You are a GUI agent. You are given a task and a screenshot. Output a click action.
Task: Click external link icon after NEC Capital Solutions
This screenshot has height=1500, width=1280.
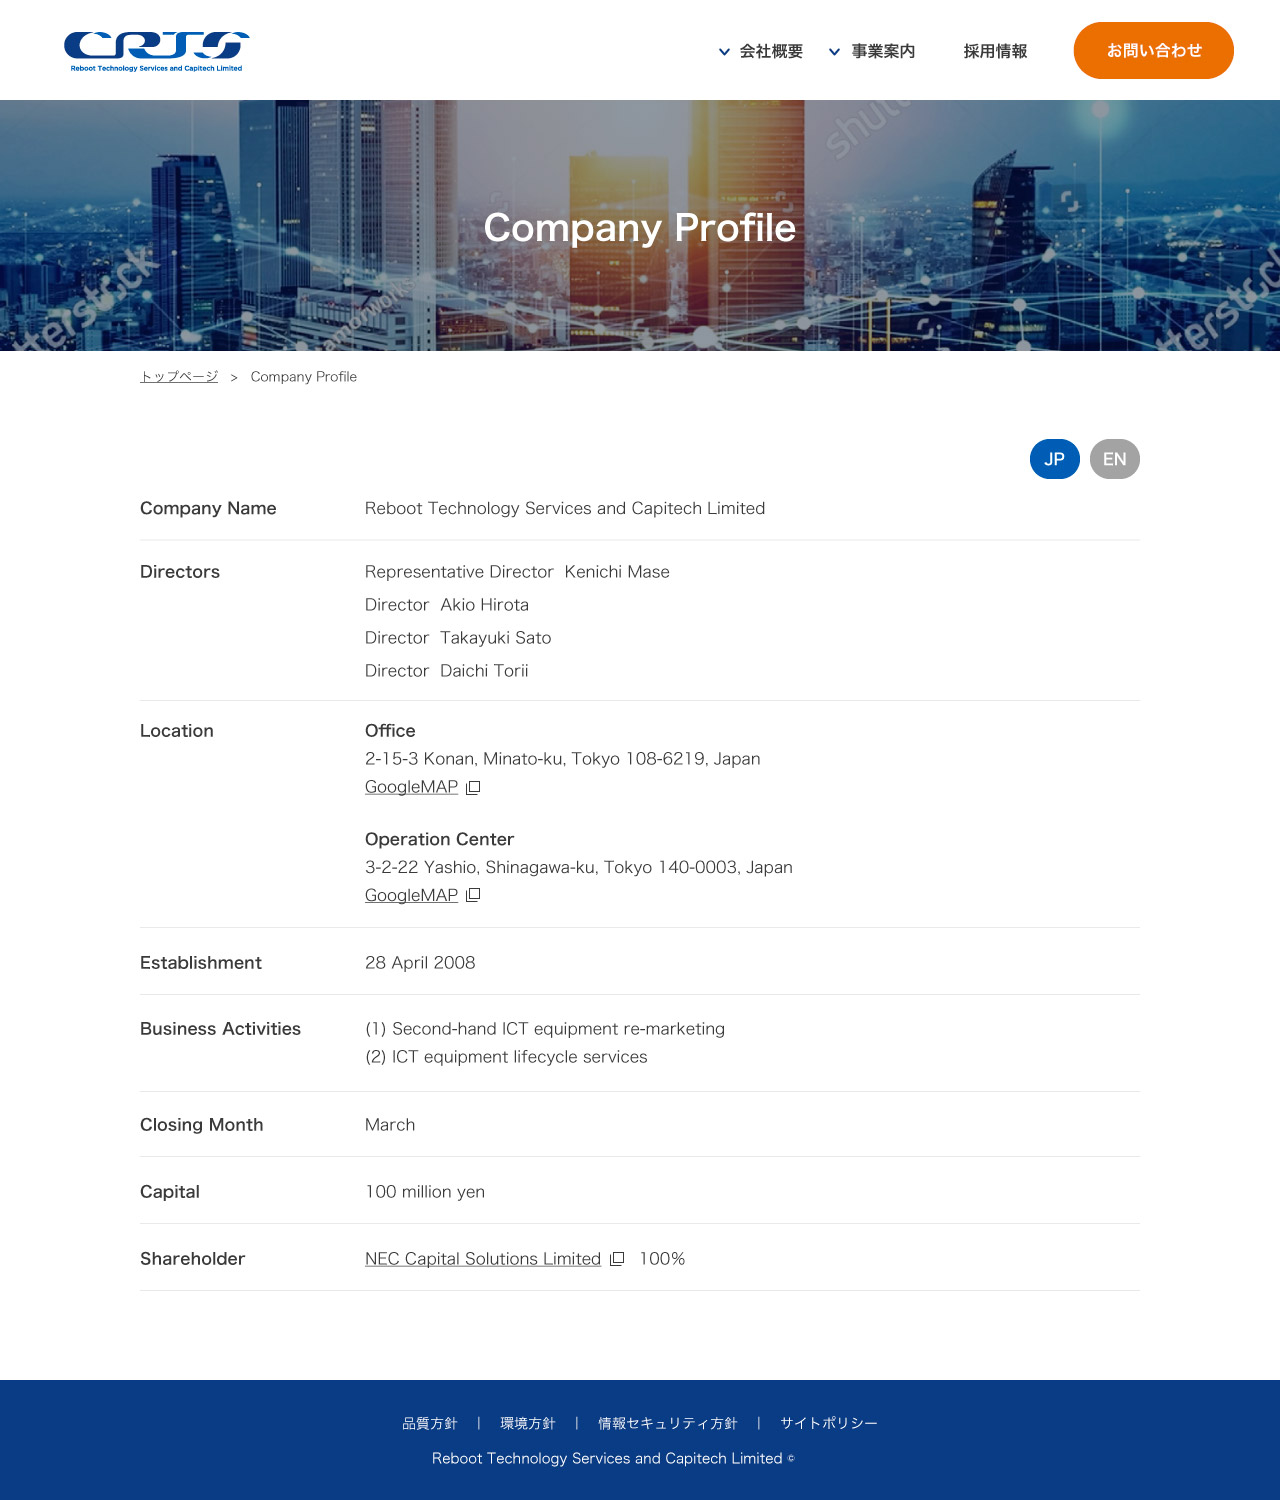click(x=617, y=1259)
